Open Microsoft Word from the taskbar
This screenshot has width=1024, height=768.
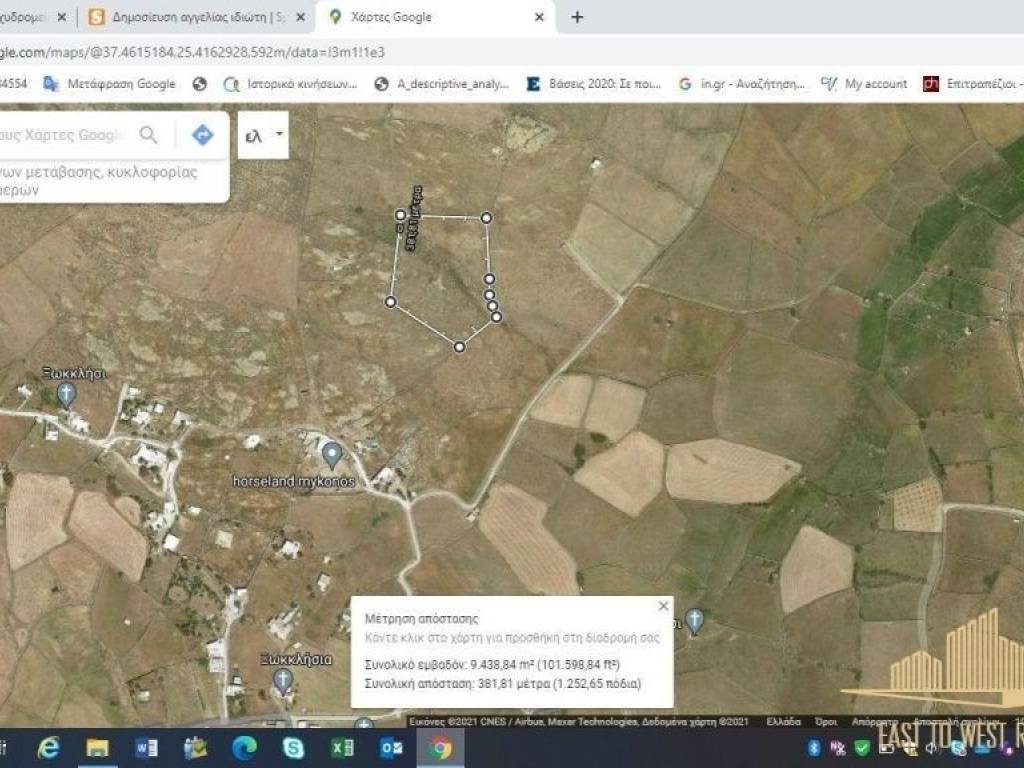[146, 747]
